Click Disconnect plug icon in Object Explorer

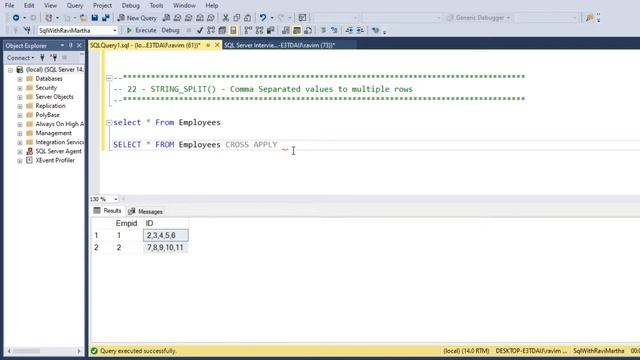53,58
